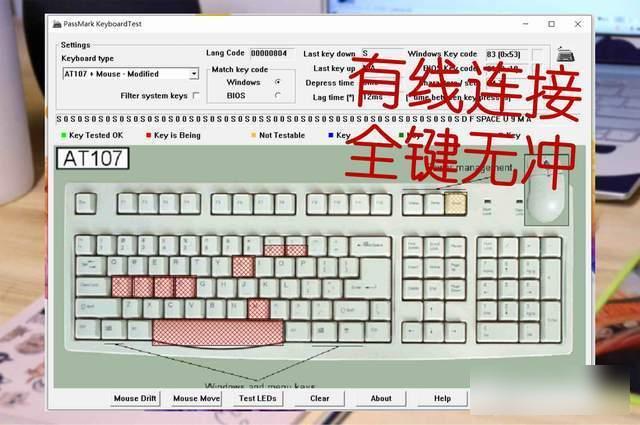
Task: Click the hatched spacebar on the keyboard image
Action: click(x=217, y=331)
